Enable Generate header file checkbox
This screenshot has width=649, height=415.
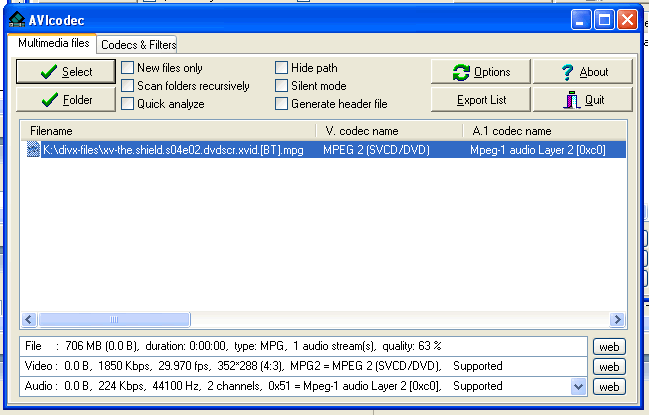(281, 103)
